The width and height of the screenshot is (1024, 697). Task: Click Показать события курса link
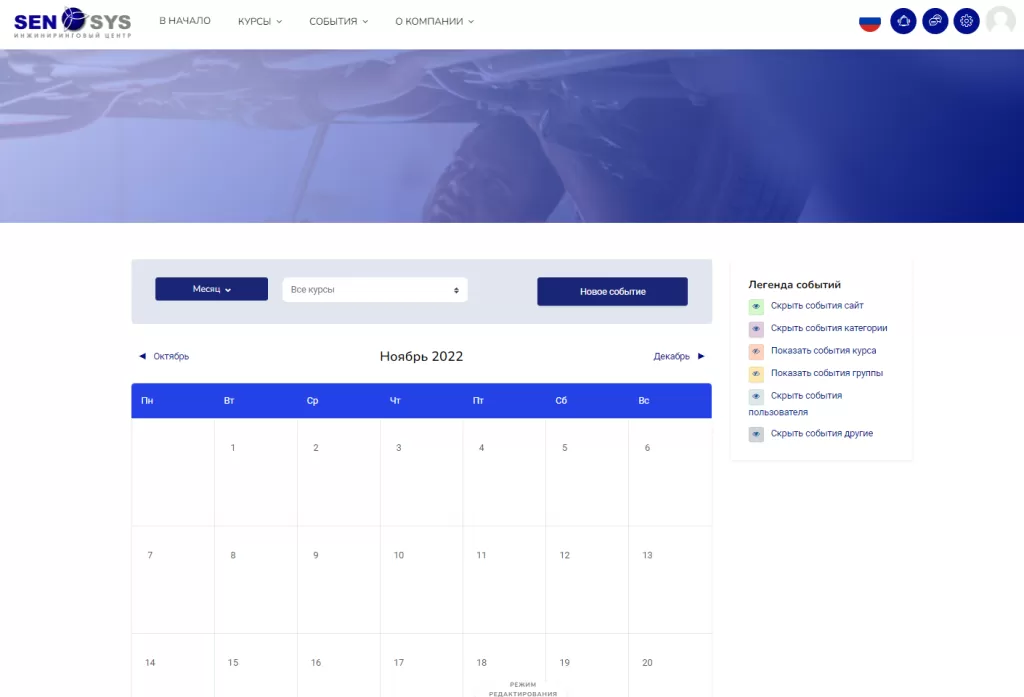click(824, 350)
